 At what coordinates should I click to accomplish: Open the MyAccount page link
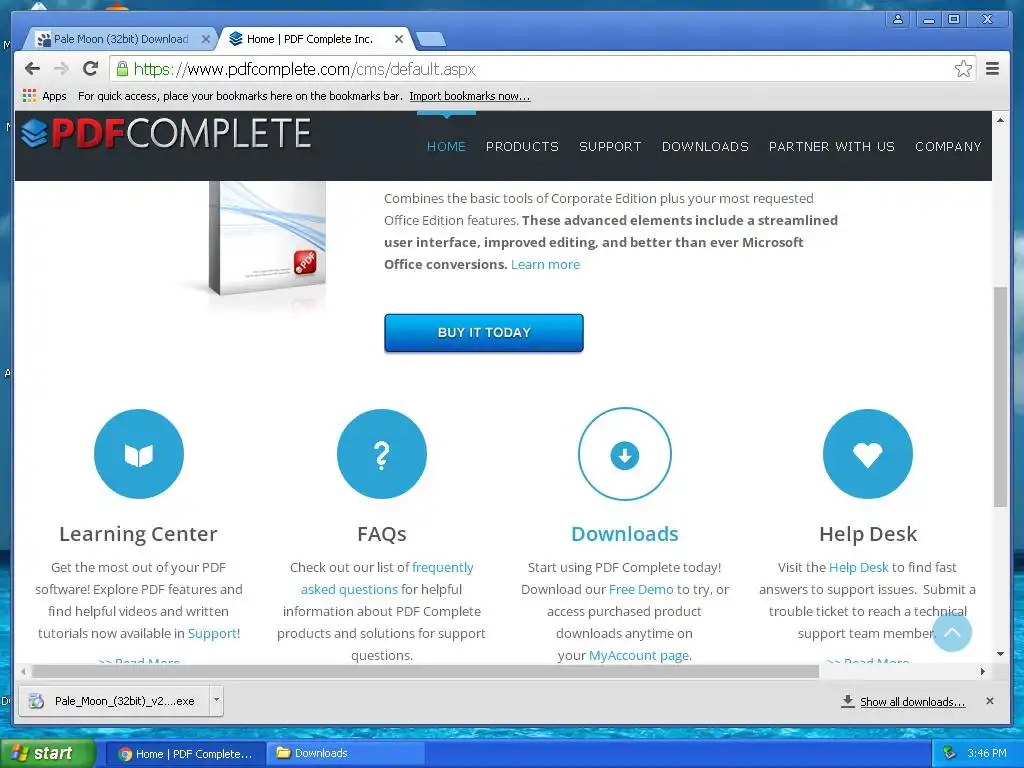click(x=640, y=655)
